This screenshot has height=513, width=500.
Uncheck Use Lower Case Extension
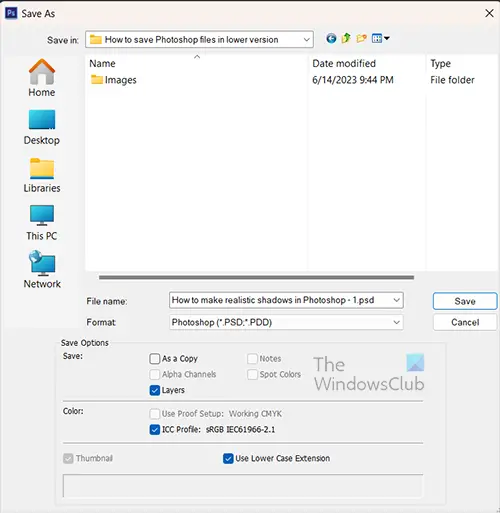[x=228, y=458]
